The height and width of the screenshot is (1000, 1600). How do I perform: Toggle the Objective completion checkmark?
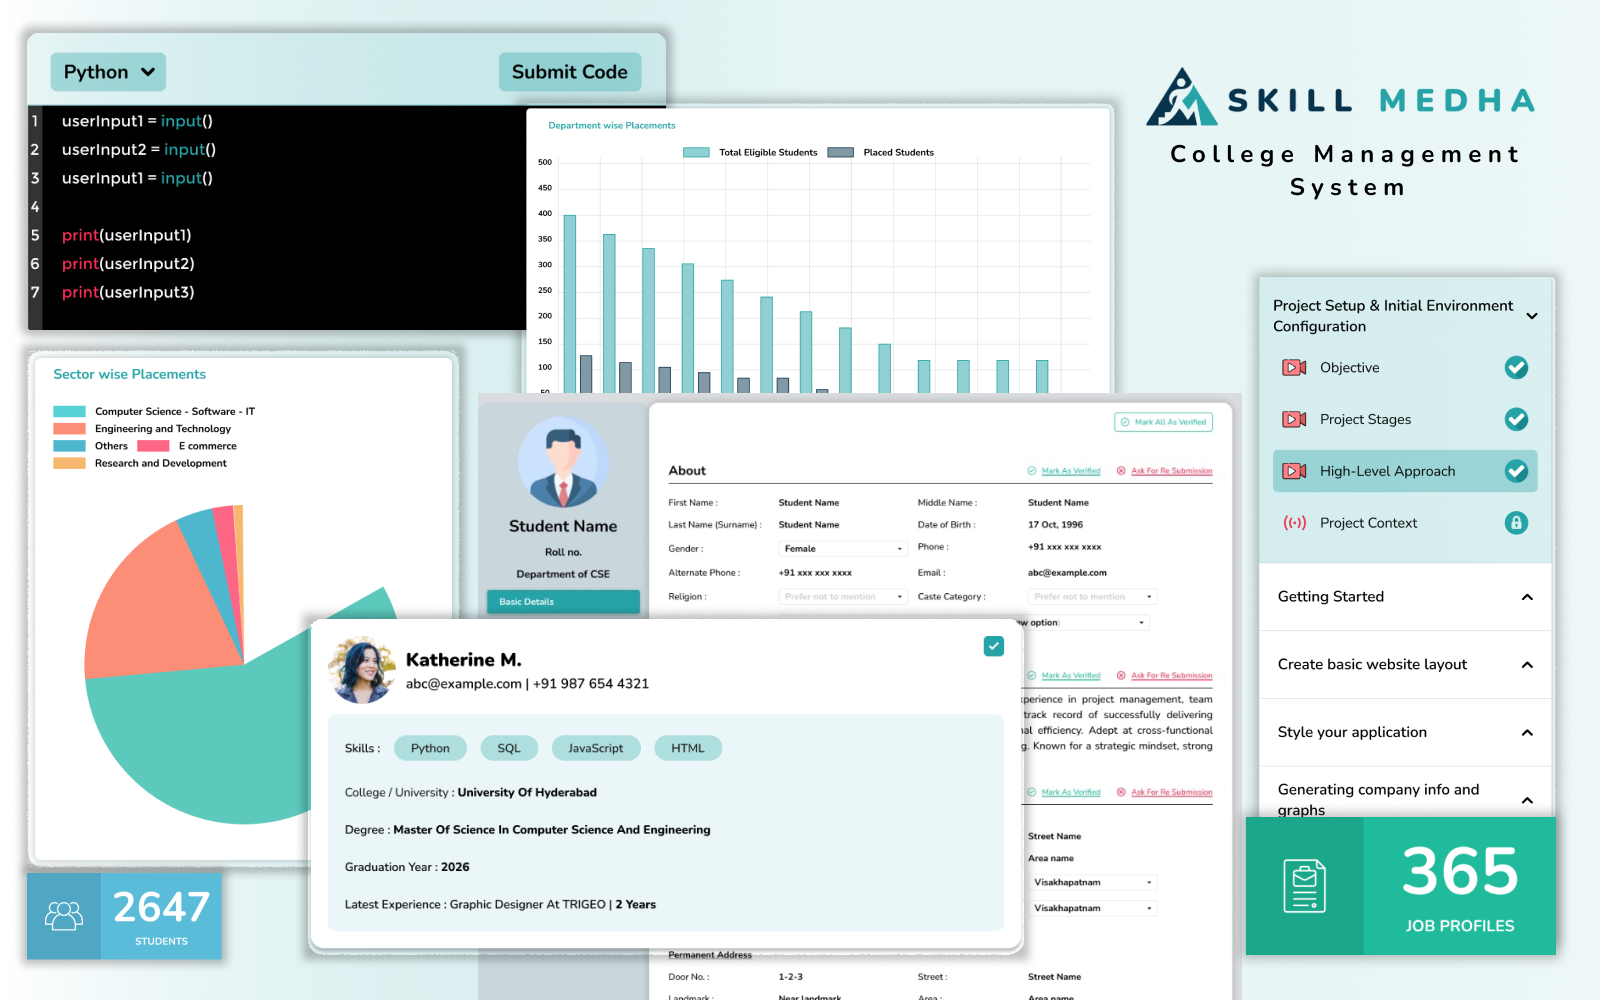point(1516,368)
